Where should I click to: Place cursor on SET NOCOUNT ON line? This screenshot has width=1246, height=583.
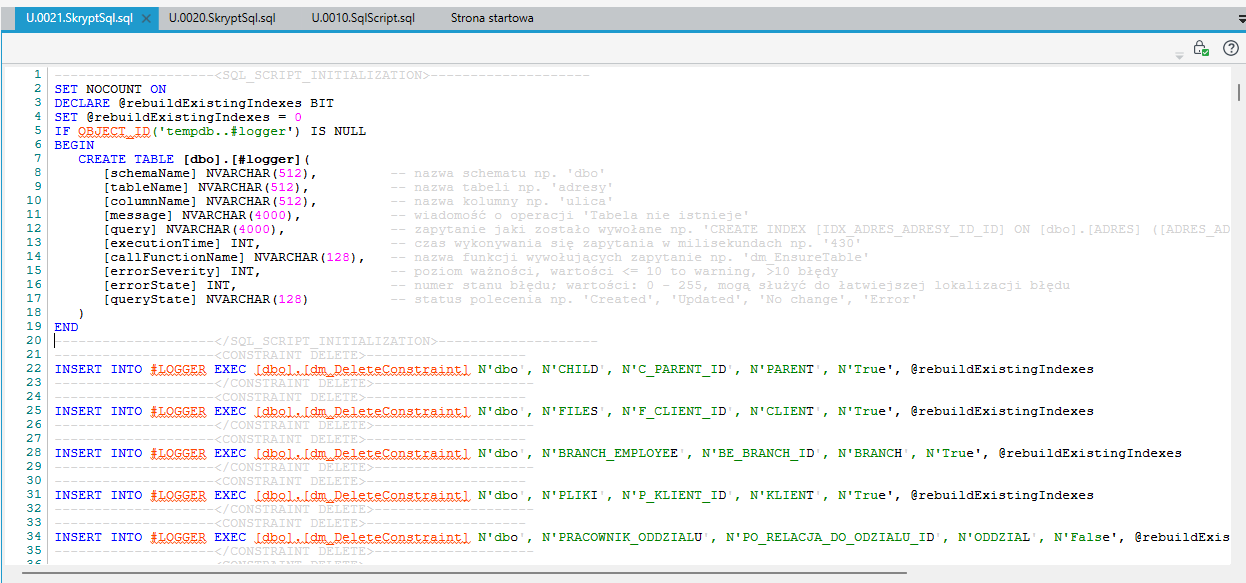pyautogui.click(x=110, y=89)
